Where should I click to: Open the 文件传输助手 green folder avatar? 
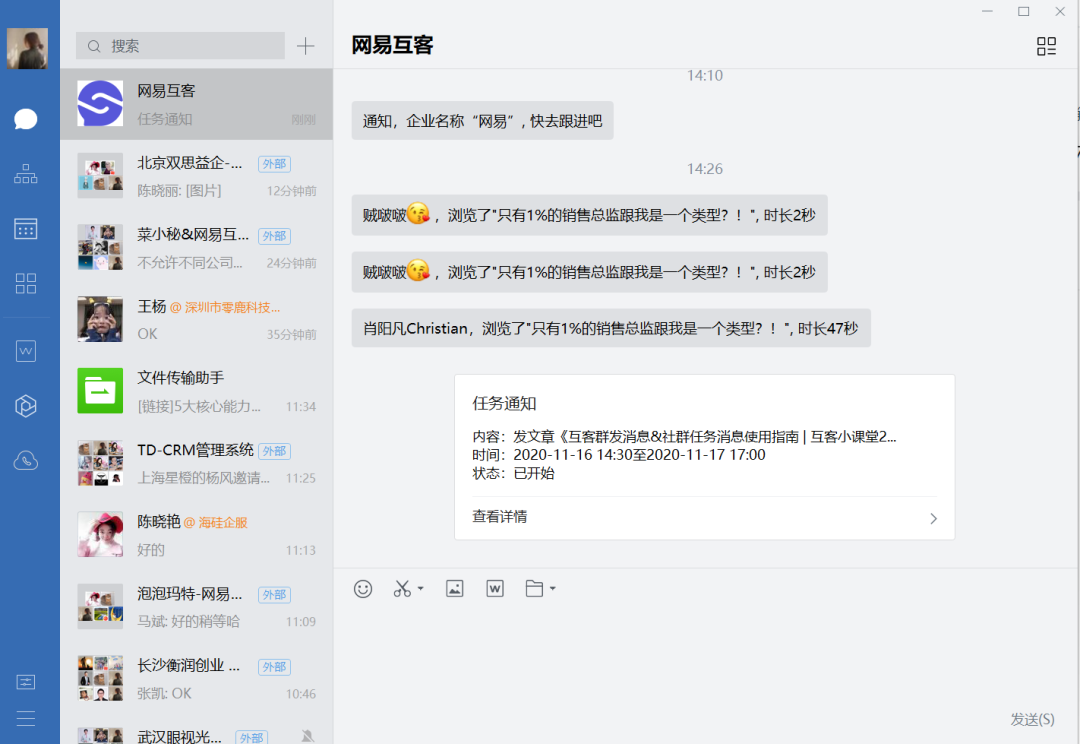[x=100, y=391]
